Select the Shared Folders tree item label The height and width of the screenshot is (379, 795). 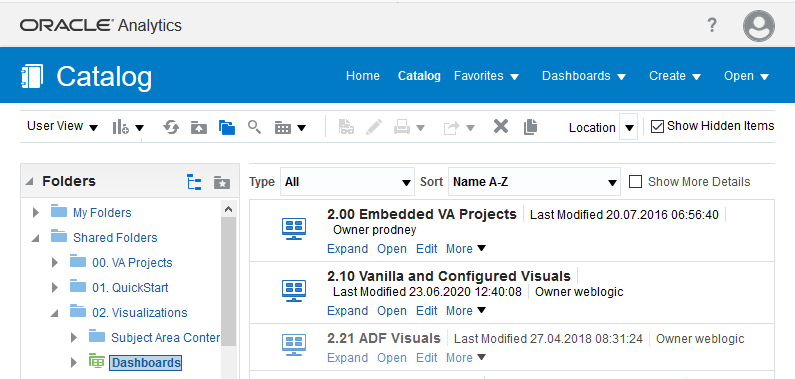click(115, 237)
